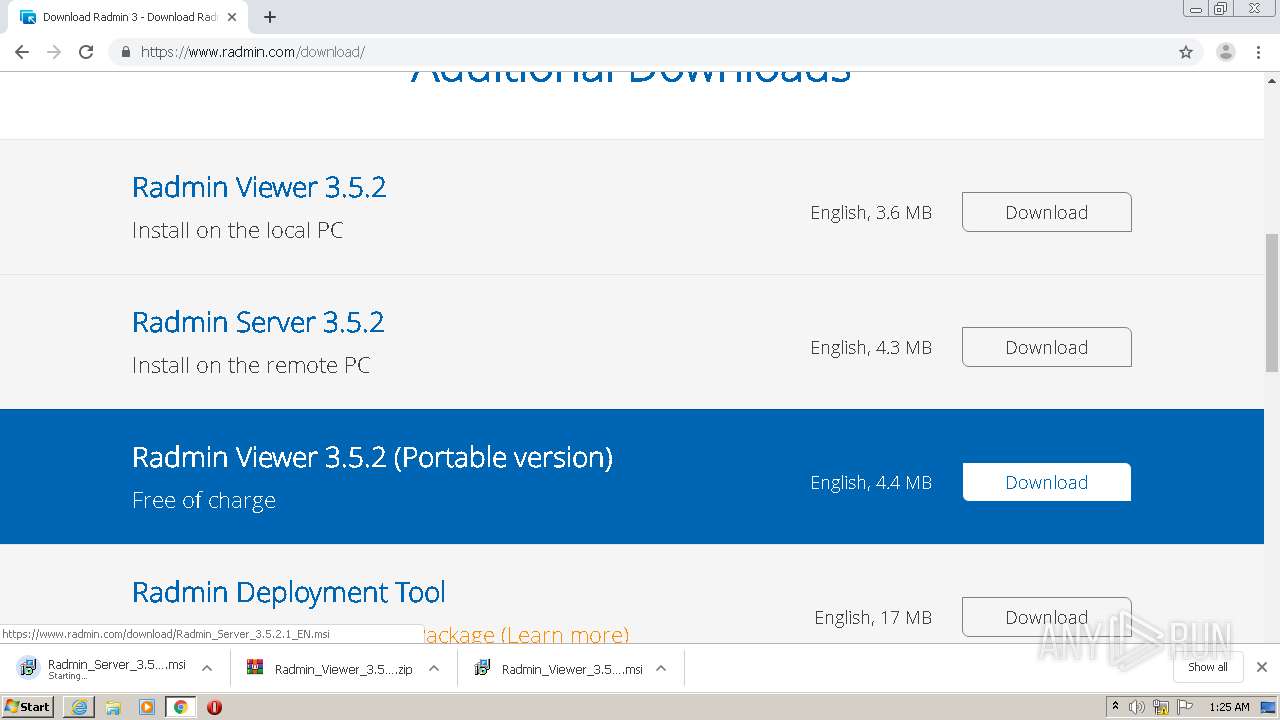The image size is (1280, 720).
Task: Click the Install on the local PC text
Action: coord(238,230)
